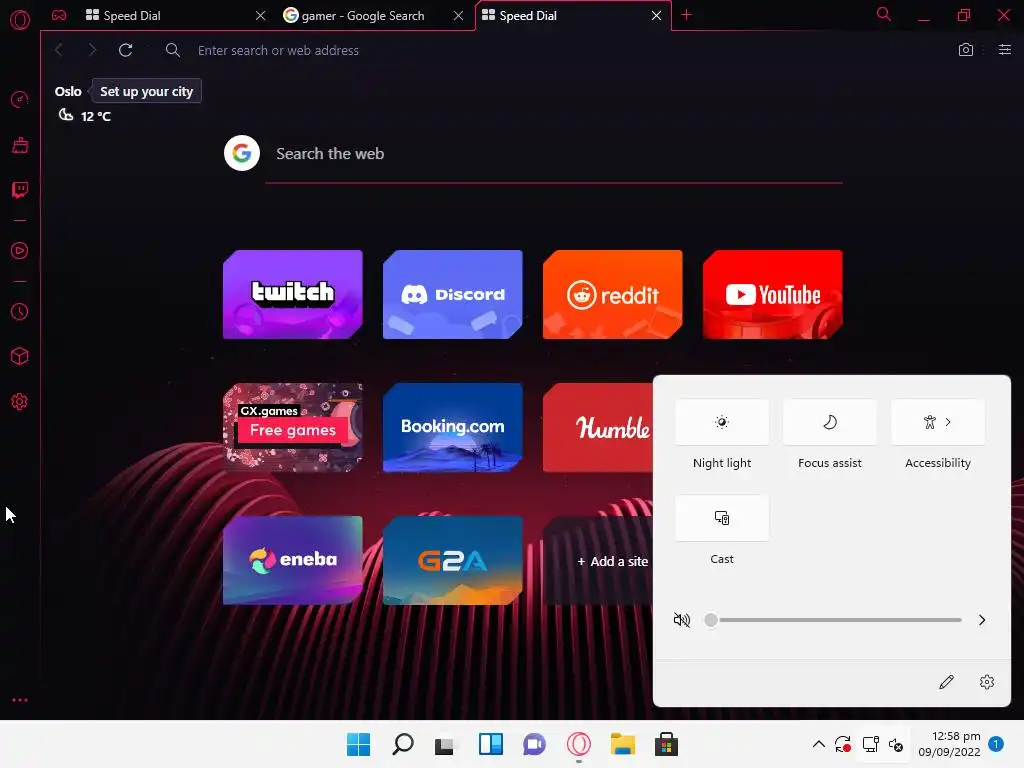
Task: Open Discord speed dial tile
Action: 453,295
